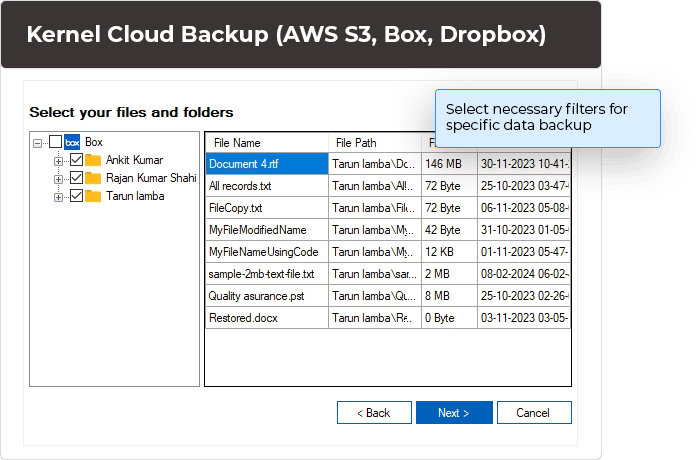Click the Box logo icon in tree
The width and height of the screenshot is (700, 460).
pos(72,142)
